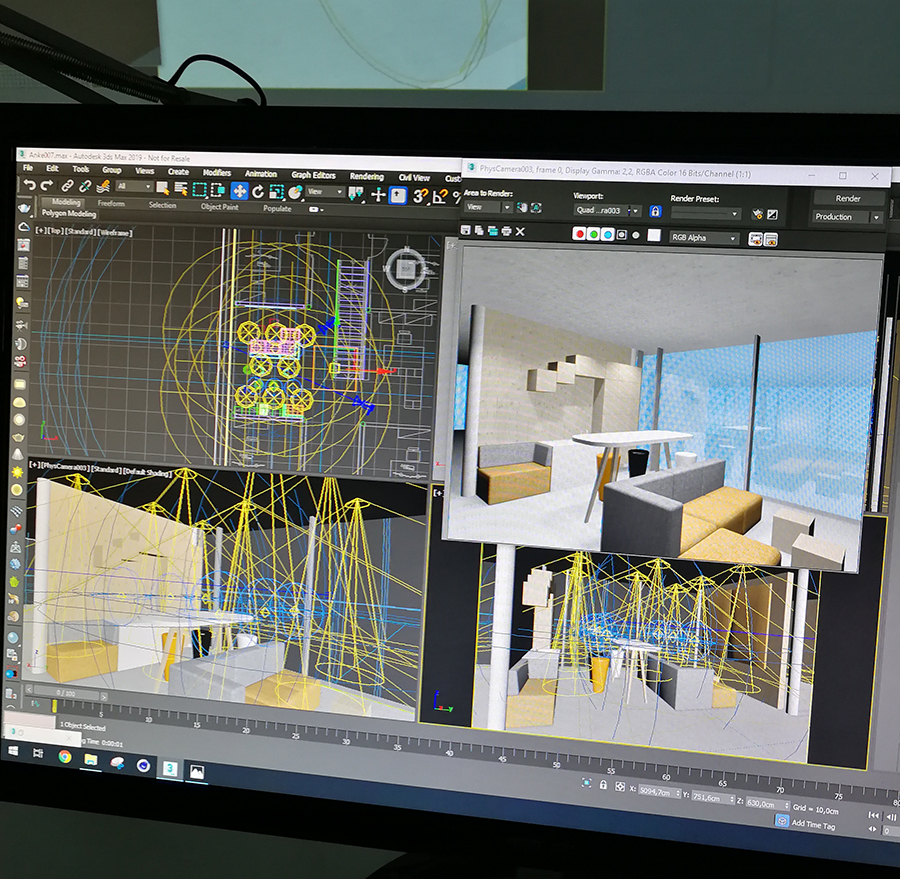The width and height of the screenshot is (900, 879).
Task: Open the RGB Alpha channel dropdown
Action: 705,238
